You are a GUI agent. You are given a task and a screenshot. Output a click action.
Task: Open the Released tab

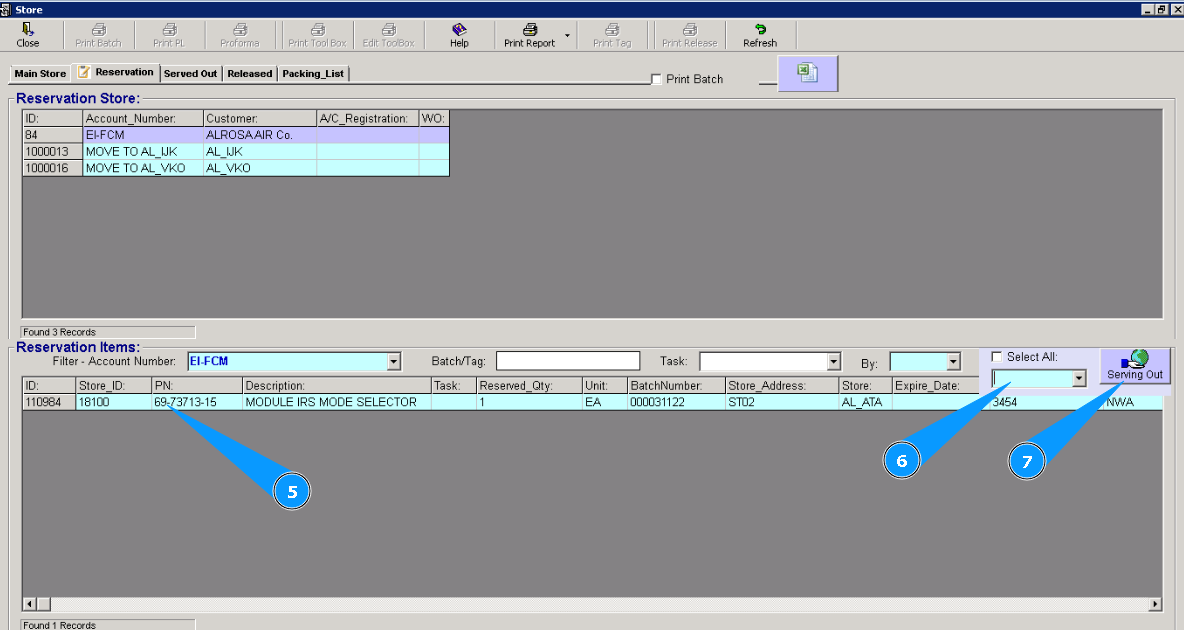[x=250, y=73]
